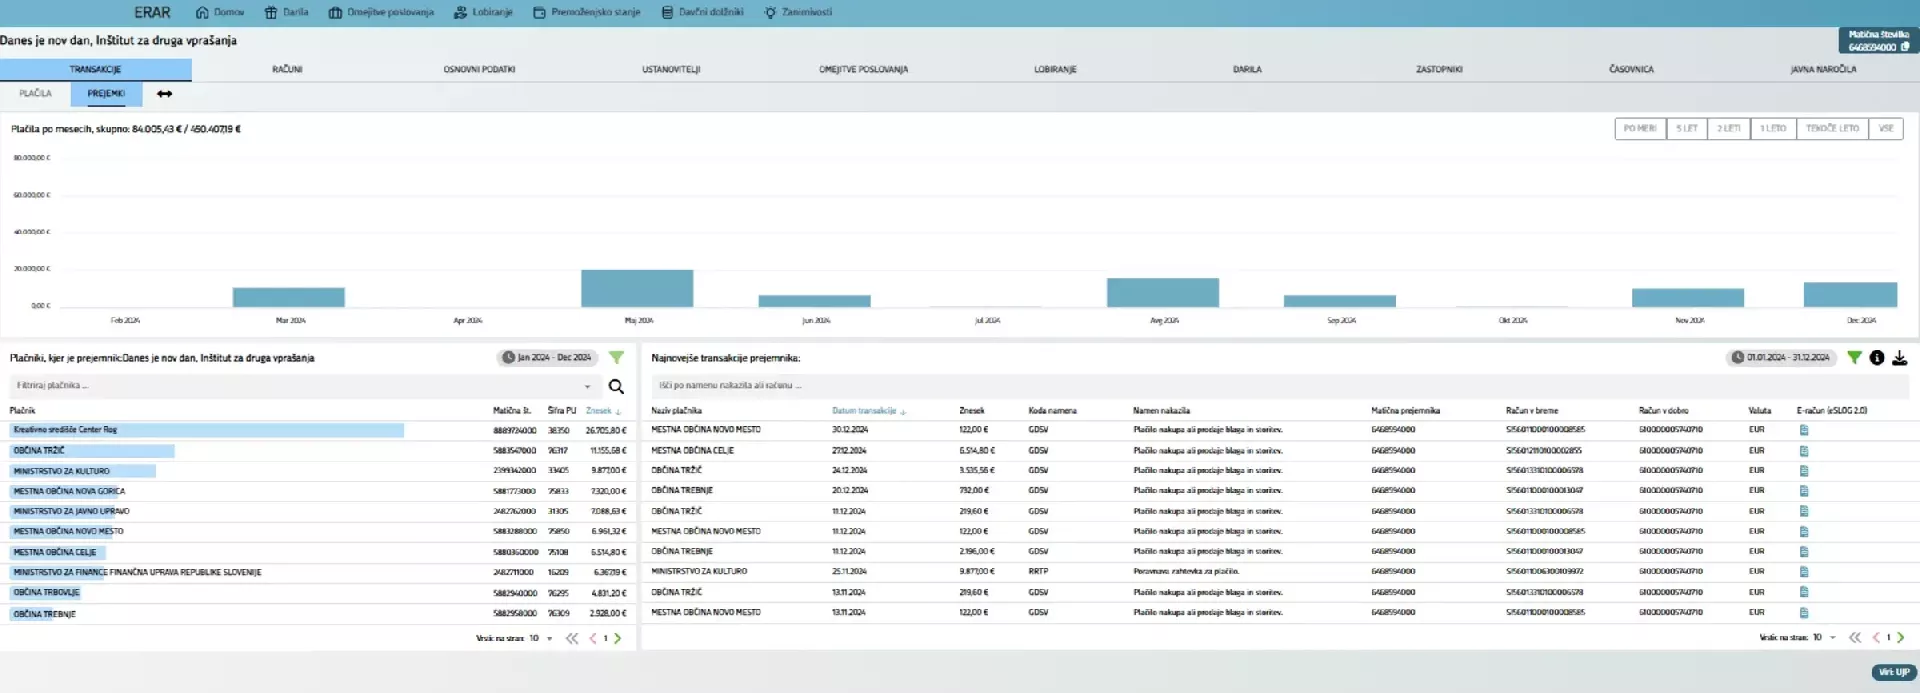Open rows-per-page dropdown in transactions table
The image size is (1920, 693).
[x=1832, y=638]
